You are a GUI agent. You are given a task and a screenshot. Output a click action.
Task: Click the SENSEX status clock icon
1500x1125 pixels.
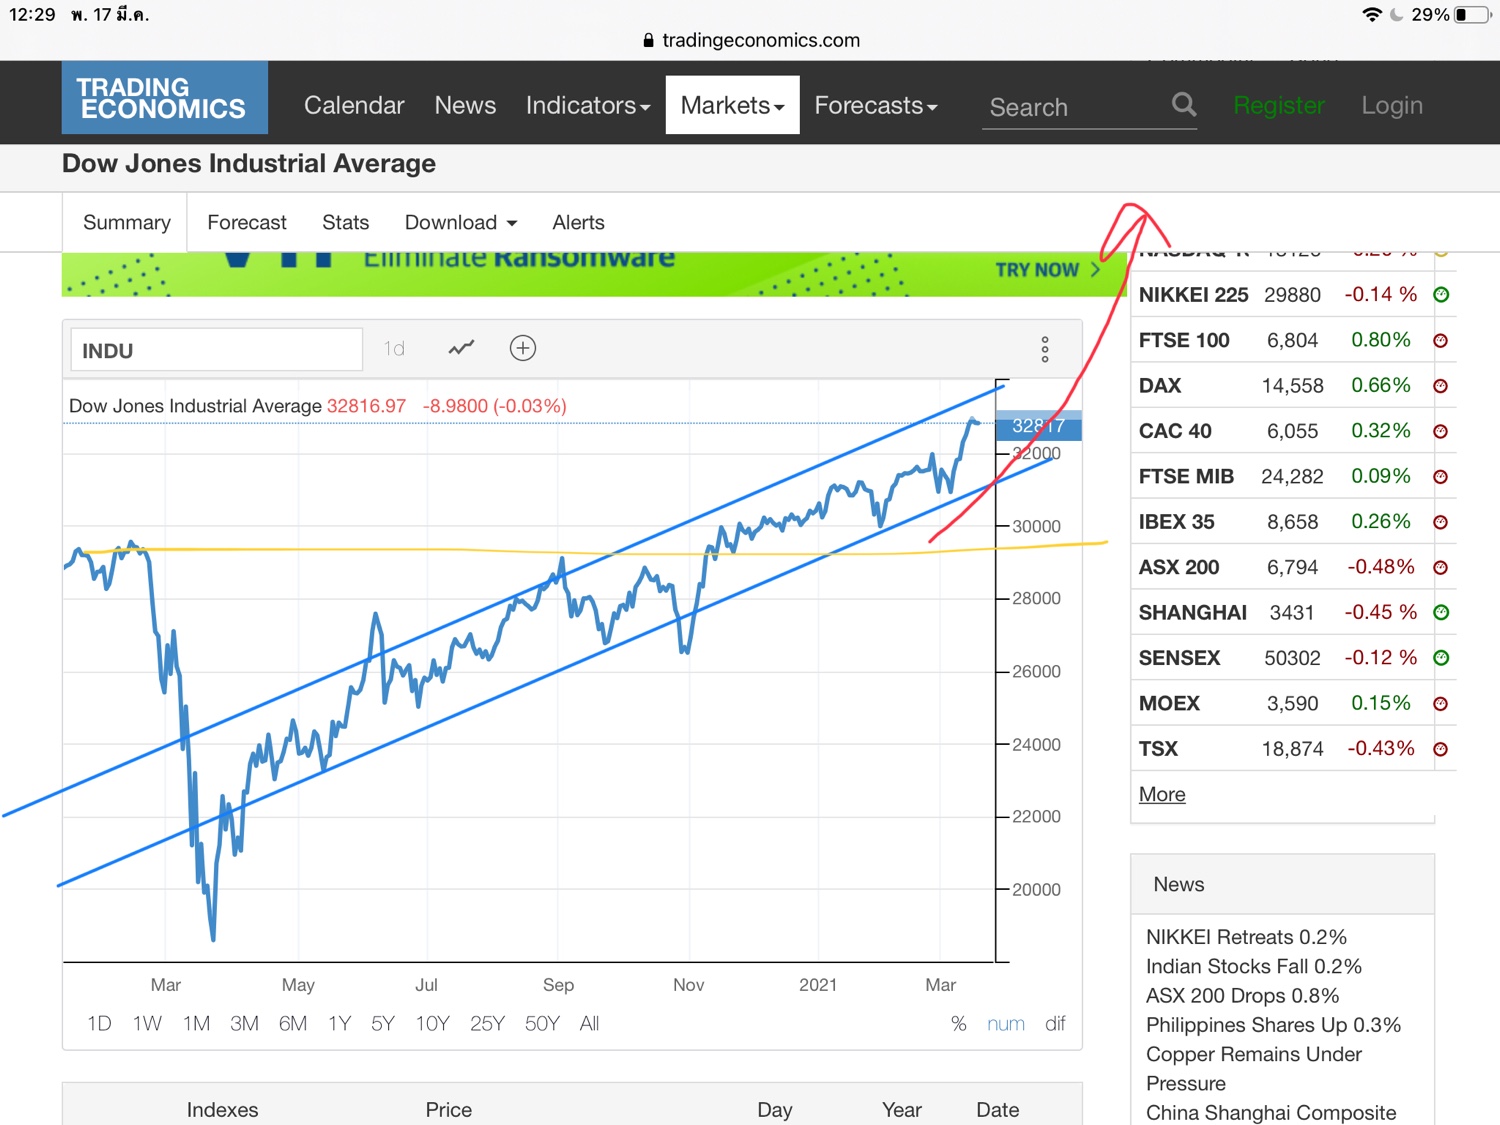point(1441,658)
